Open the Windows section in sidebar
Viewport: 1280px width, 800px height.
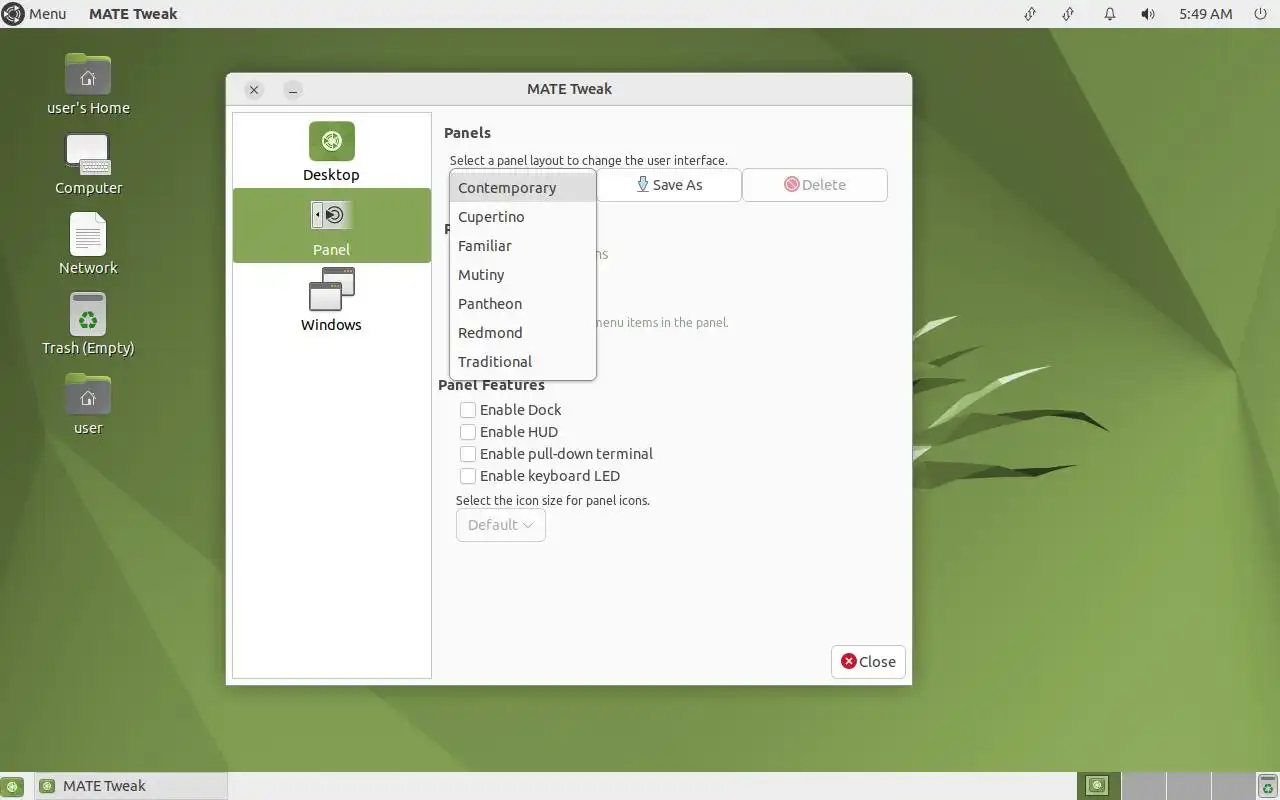[331, 300]
